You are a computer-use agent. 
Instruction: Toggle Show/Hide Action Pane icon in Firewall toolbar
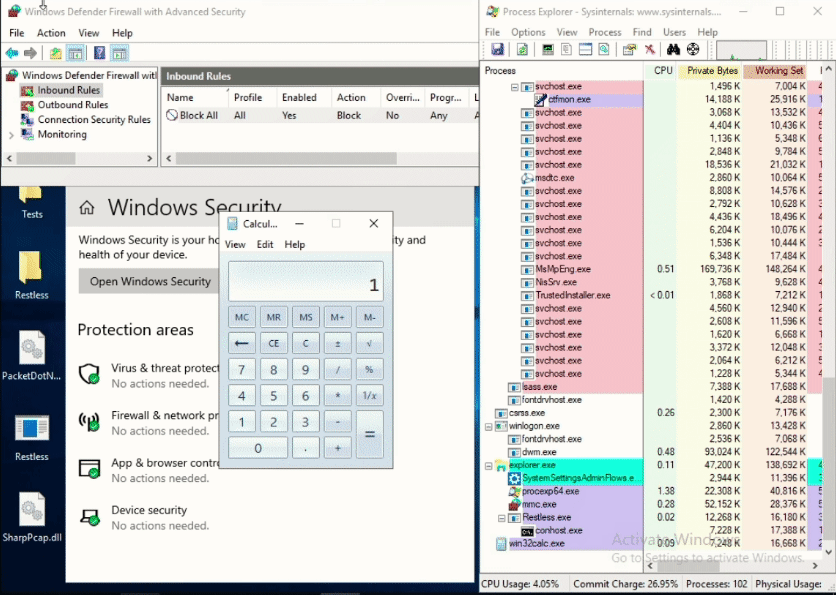119,53
